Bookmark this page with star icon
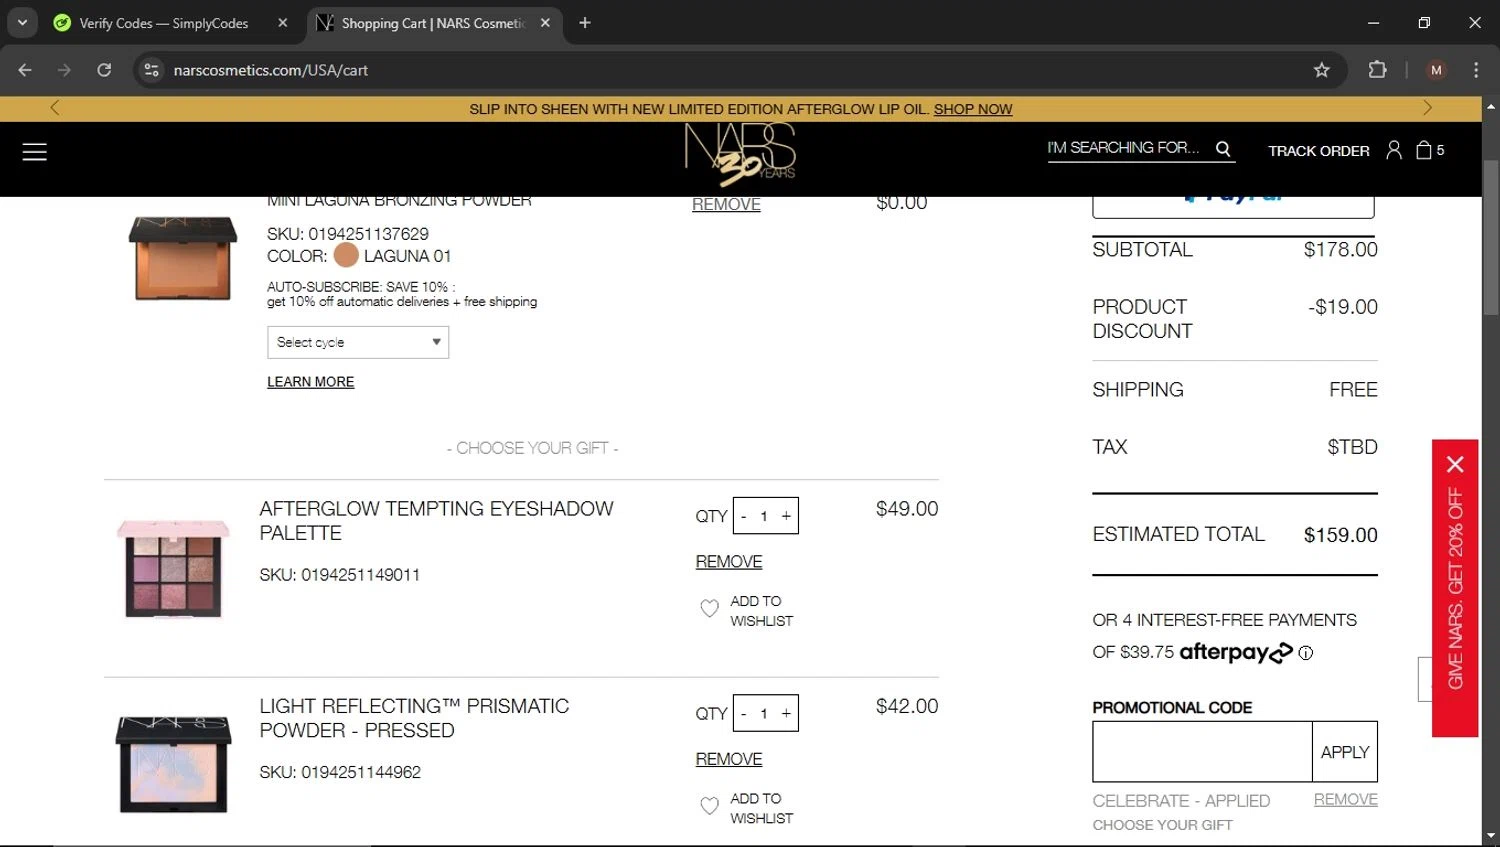 (1322, 70)
